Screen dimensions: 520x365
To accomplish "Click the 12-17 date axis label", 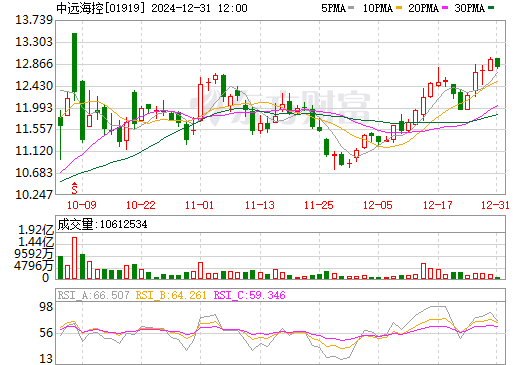I will [437, 205].
